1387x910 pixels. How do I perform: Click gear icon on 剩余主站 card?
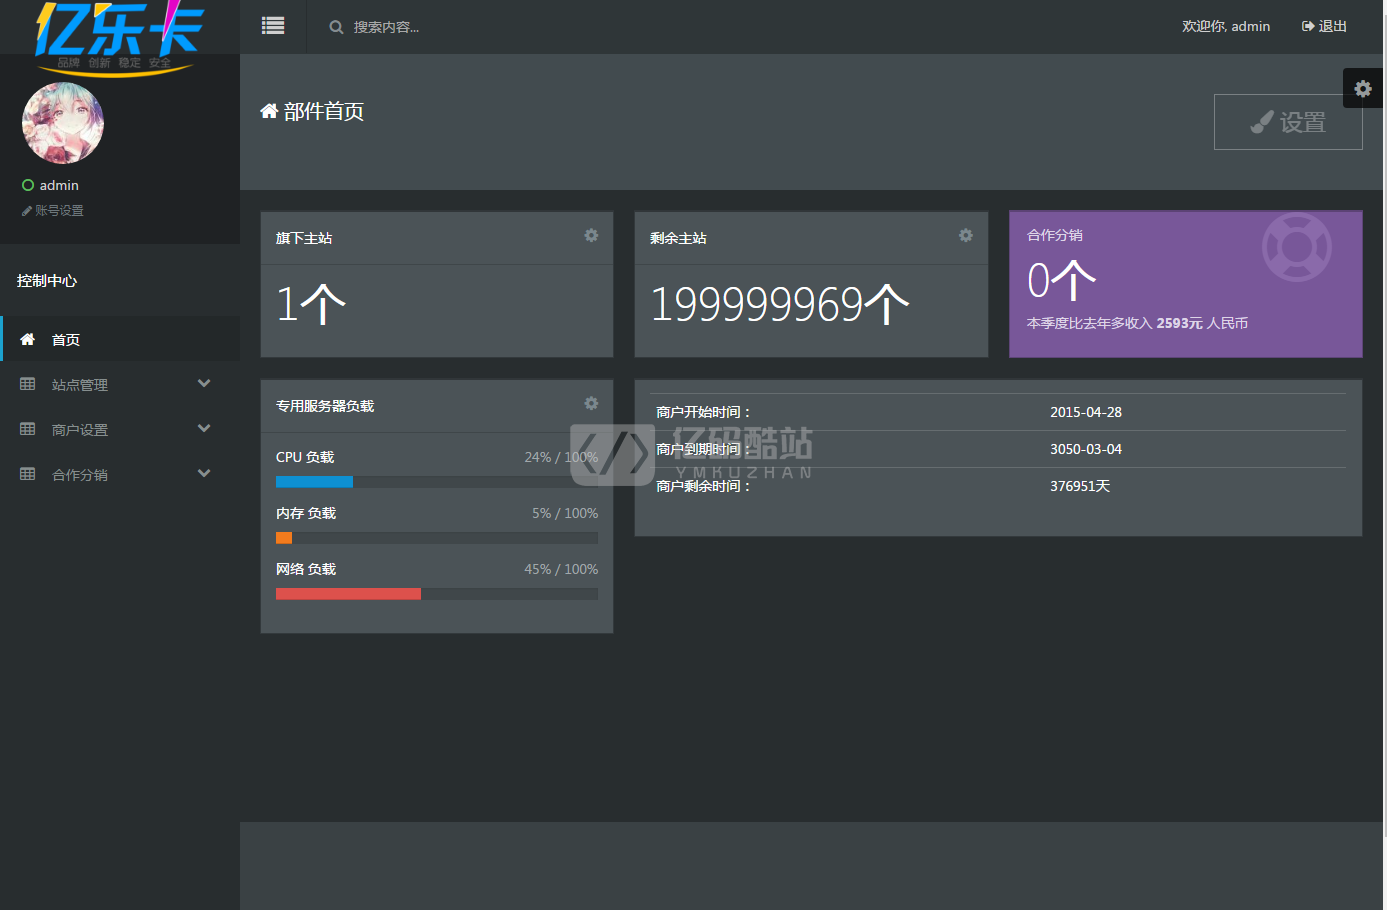(x=965, y=235)
